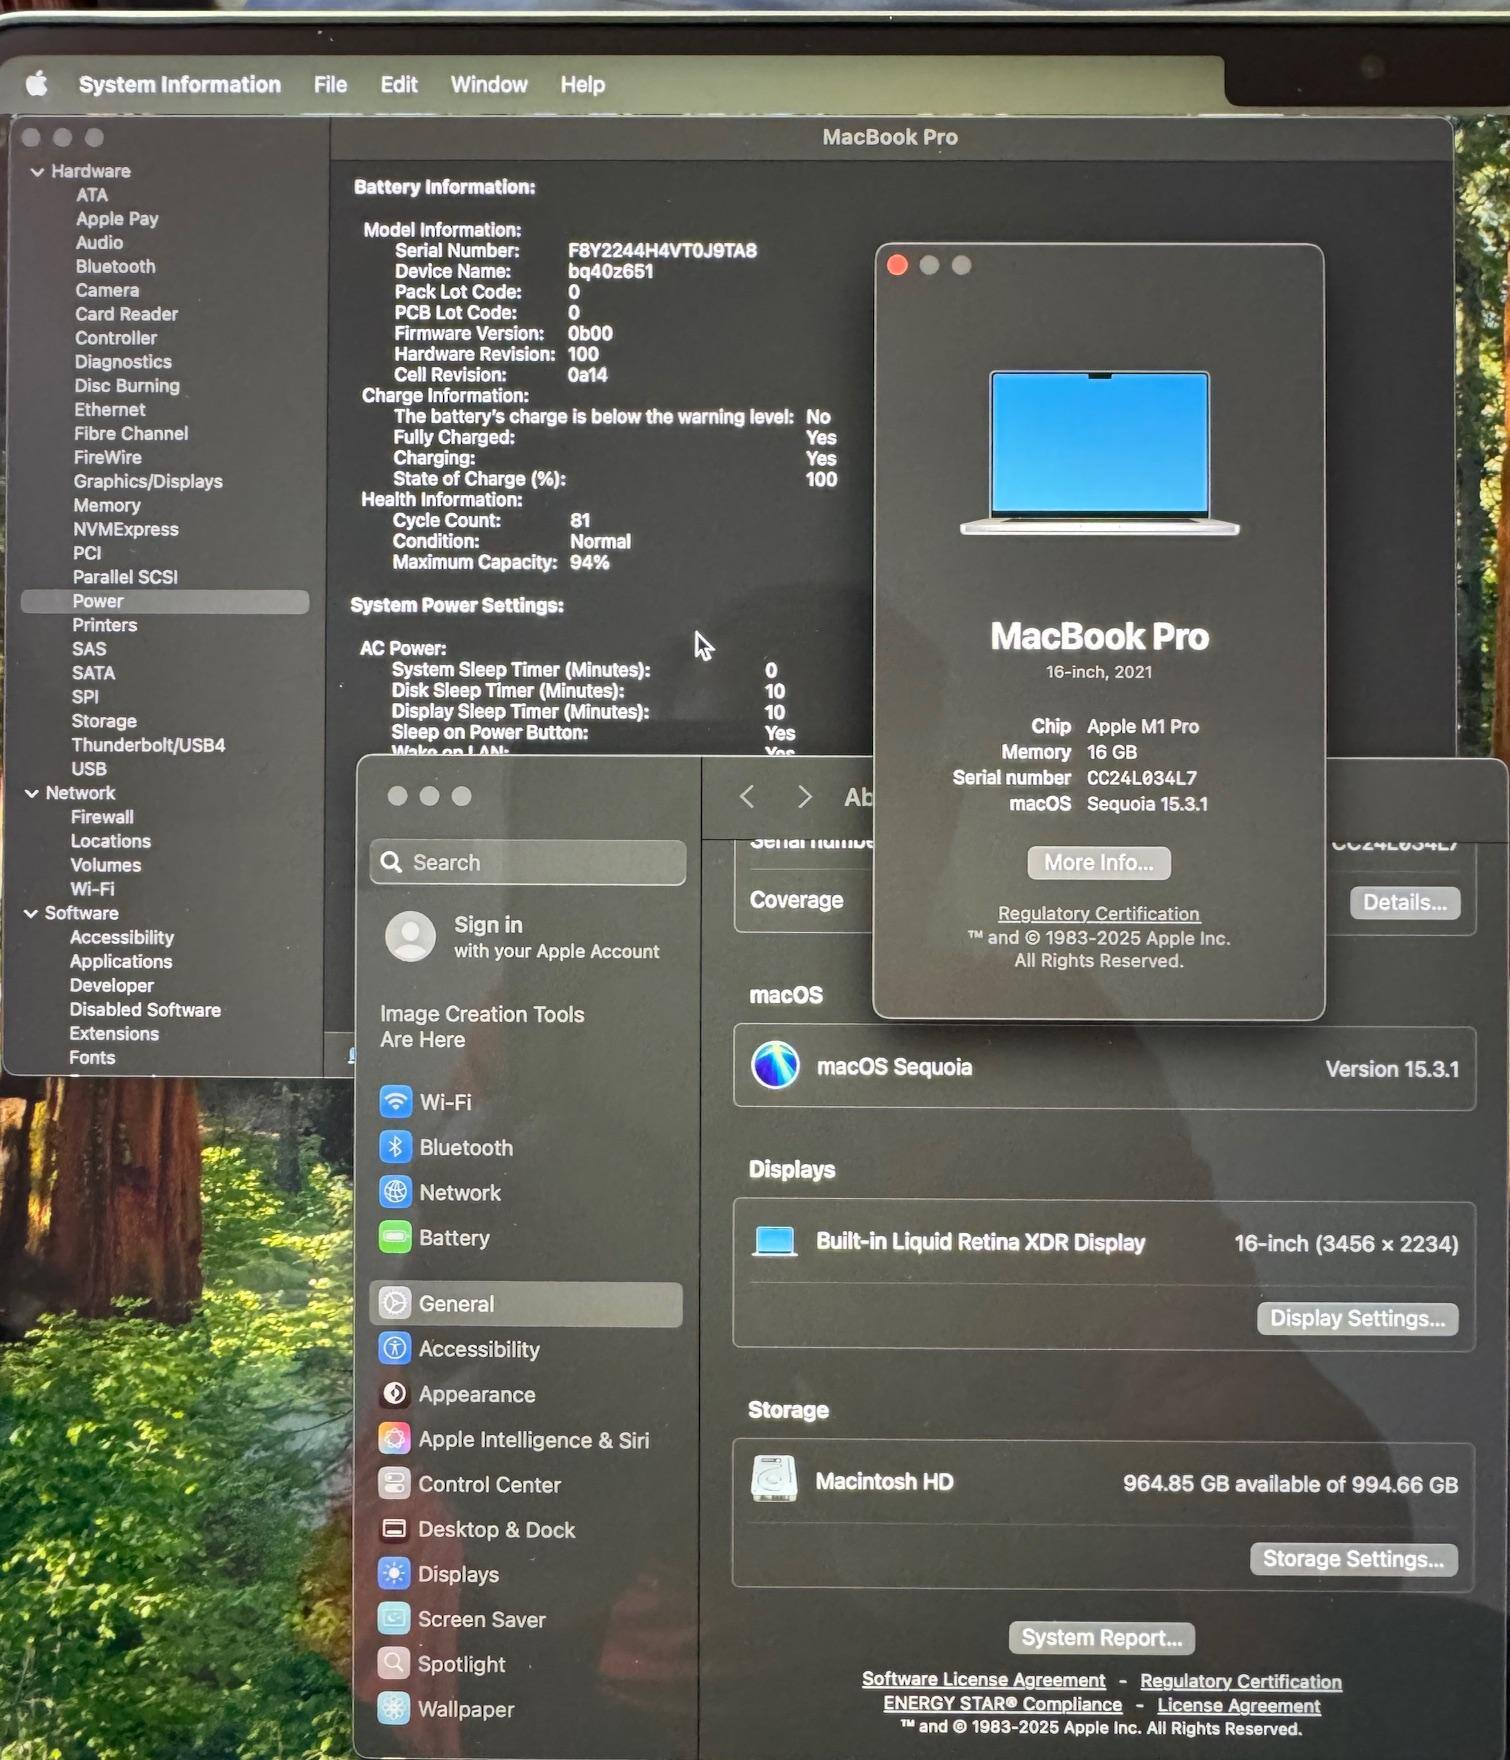This screenshot has width=1510, height=1760.
Task: Select the Wallpaper icon in sidebar
Action: click(394, 1708)
